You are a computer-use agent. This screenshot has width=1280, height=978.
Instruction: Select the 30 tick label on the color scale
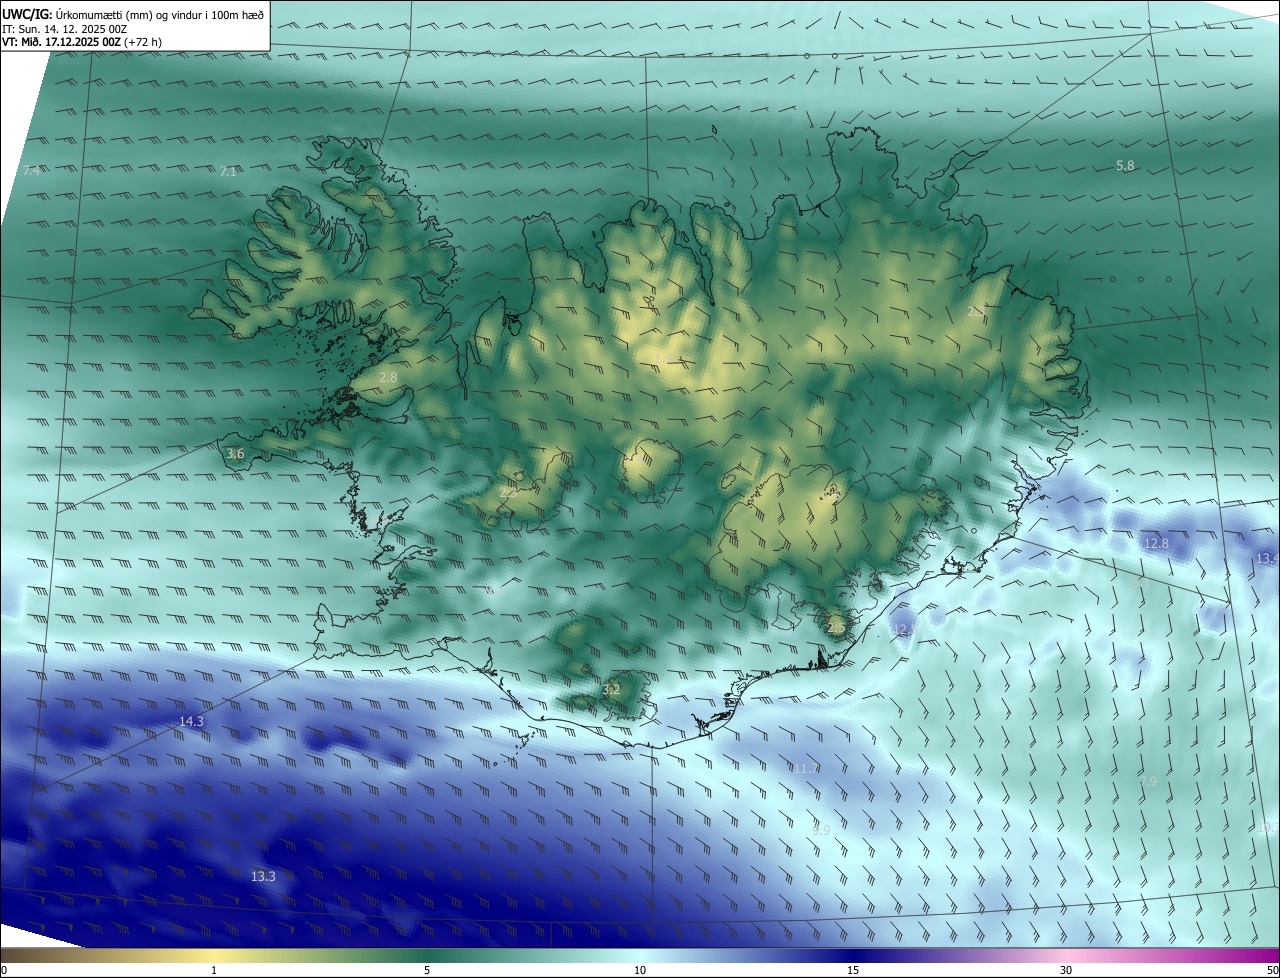[x=1066, y=970]
